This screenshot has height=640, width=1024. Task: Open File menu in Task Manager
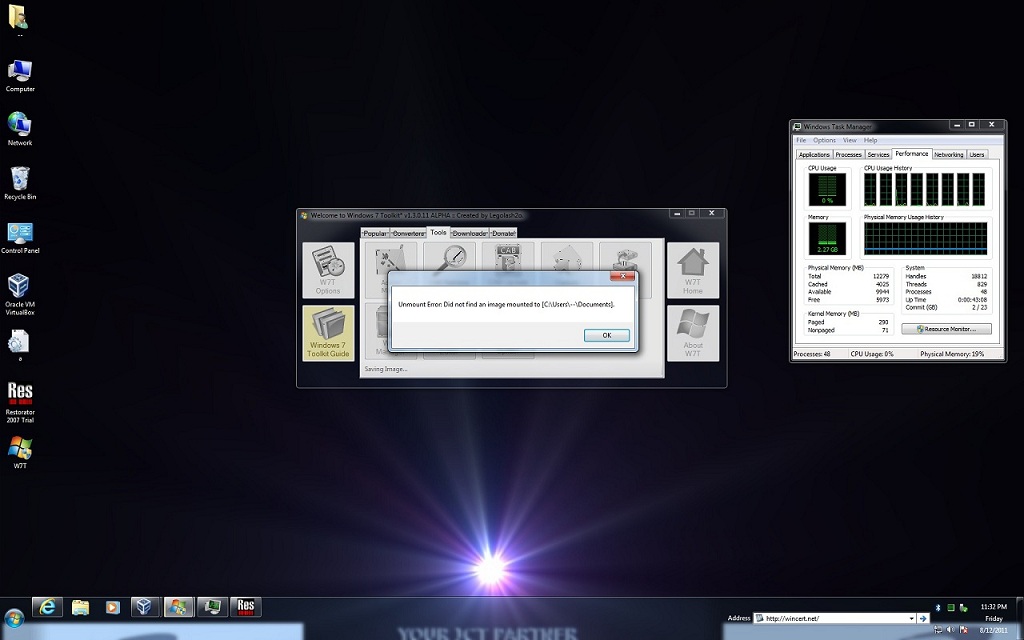coord(801,140)
